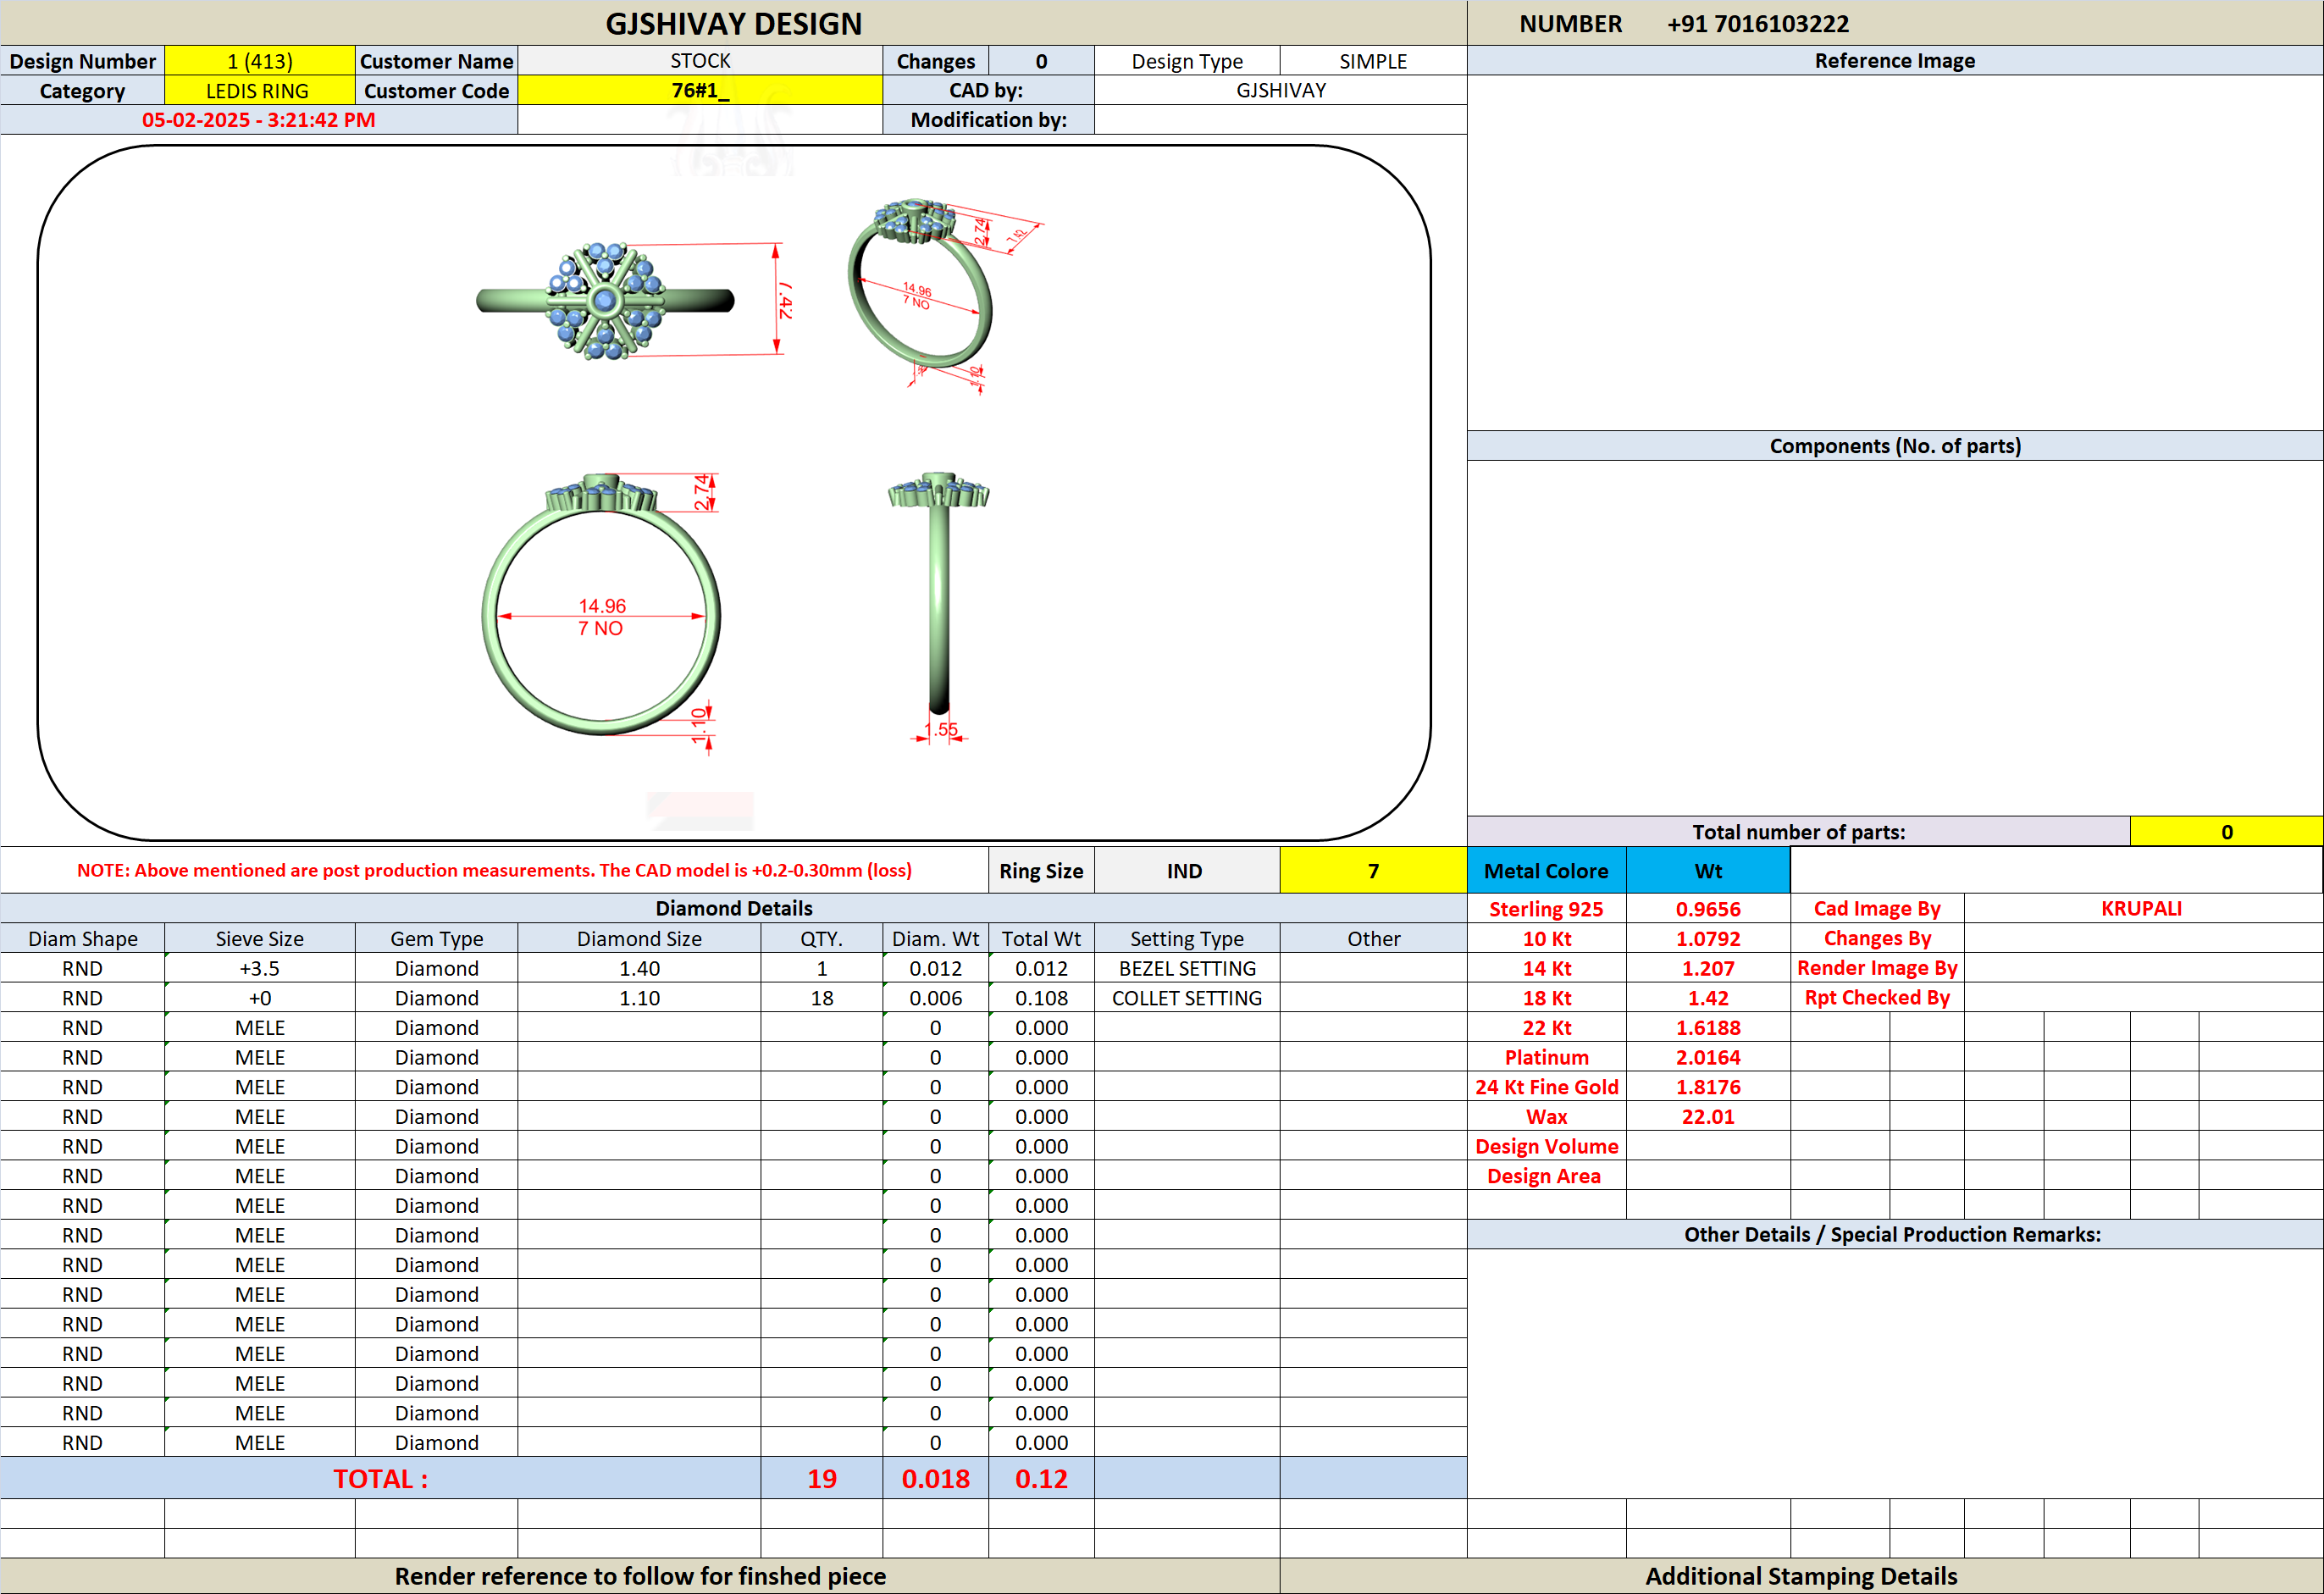Click Category value LEDIS RING
This screenshot has height=1594, width=2324.
click(258, 91)
